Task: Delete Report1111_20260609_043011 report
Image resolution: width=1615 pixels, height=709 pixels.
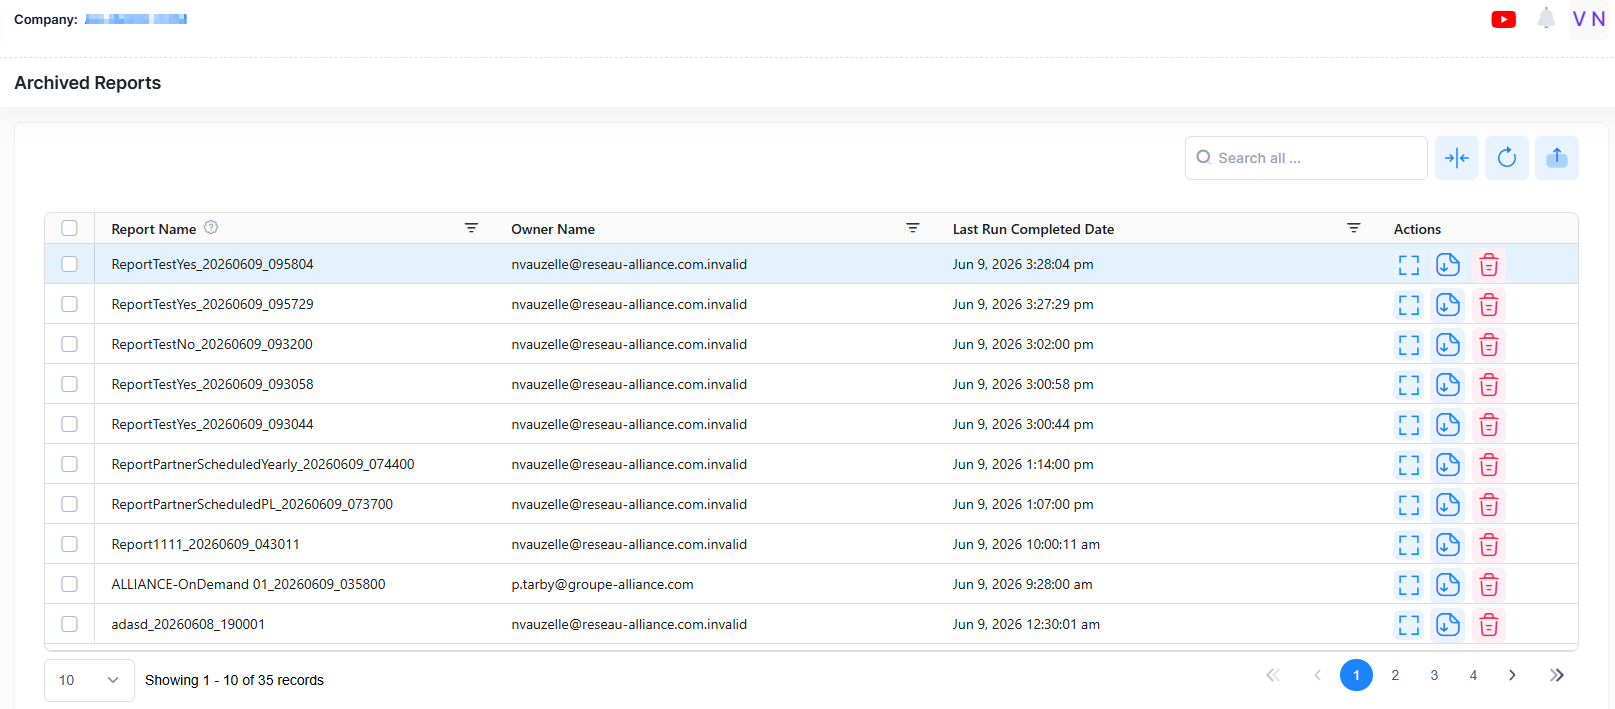Action: [1489, 545]
